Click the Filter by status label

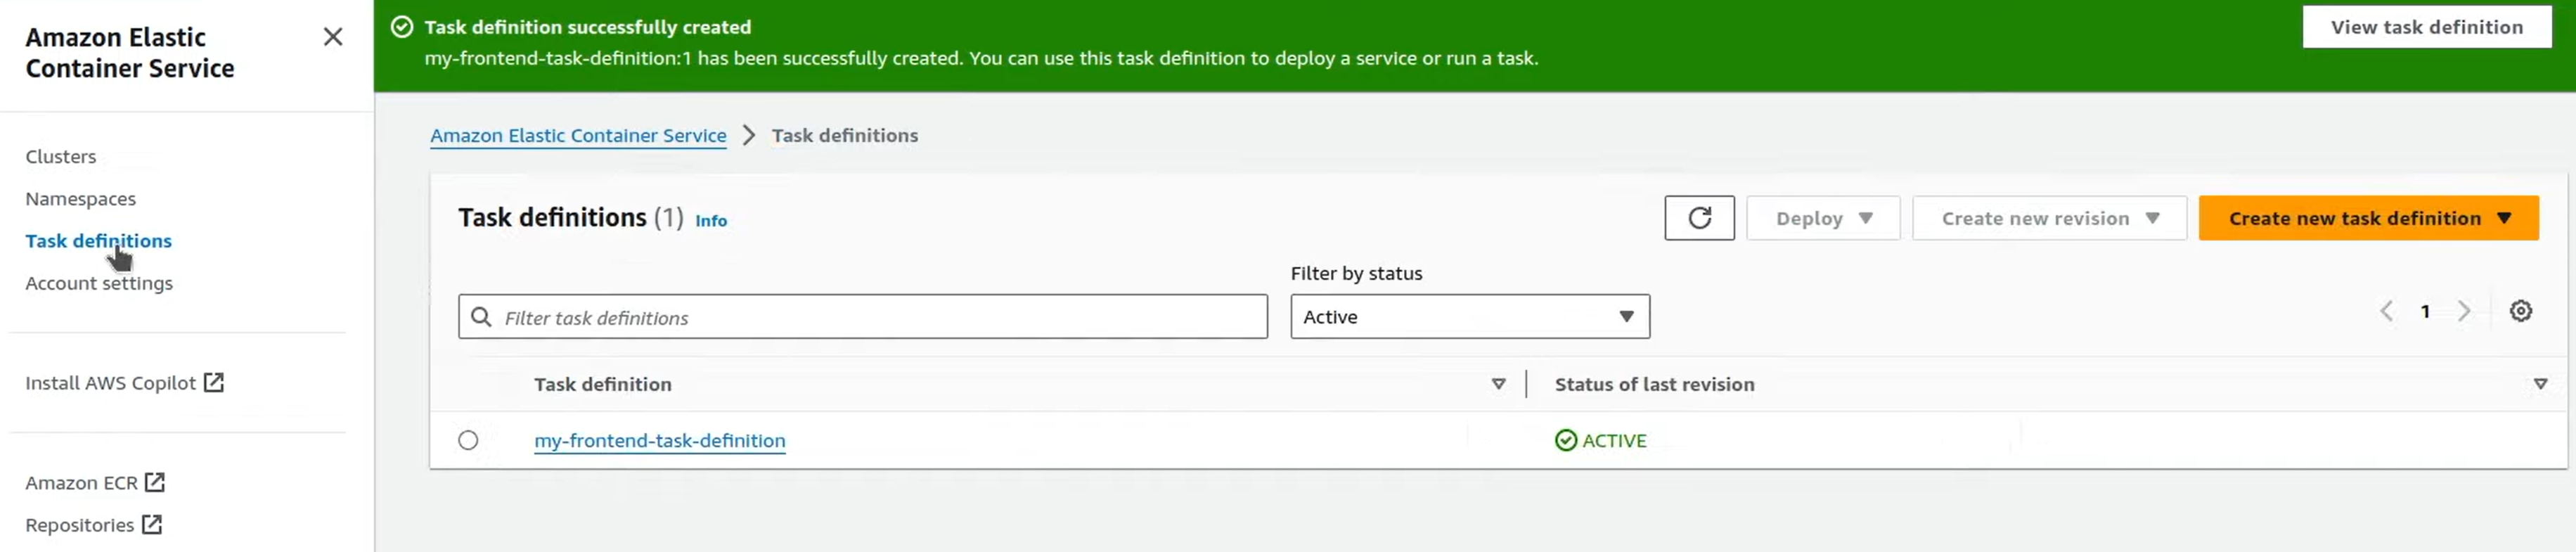click(1356, 274)
